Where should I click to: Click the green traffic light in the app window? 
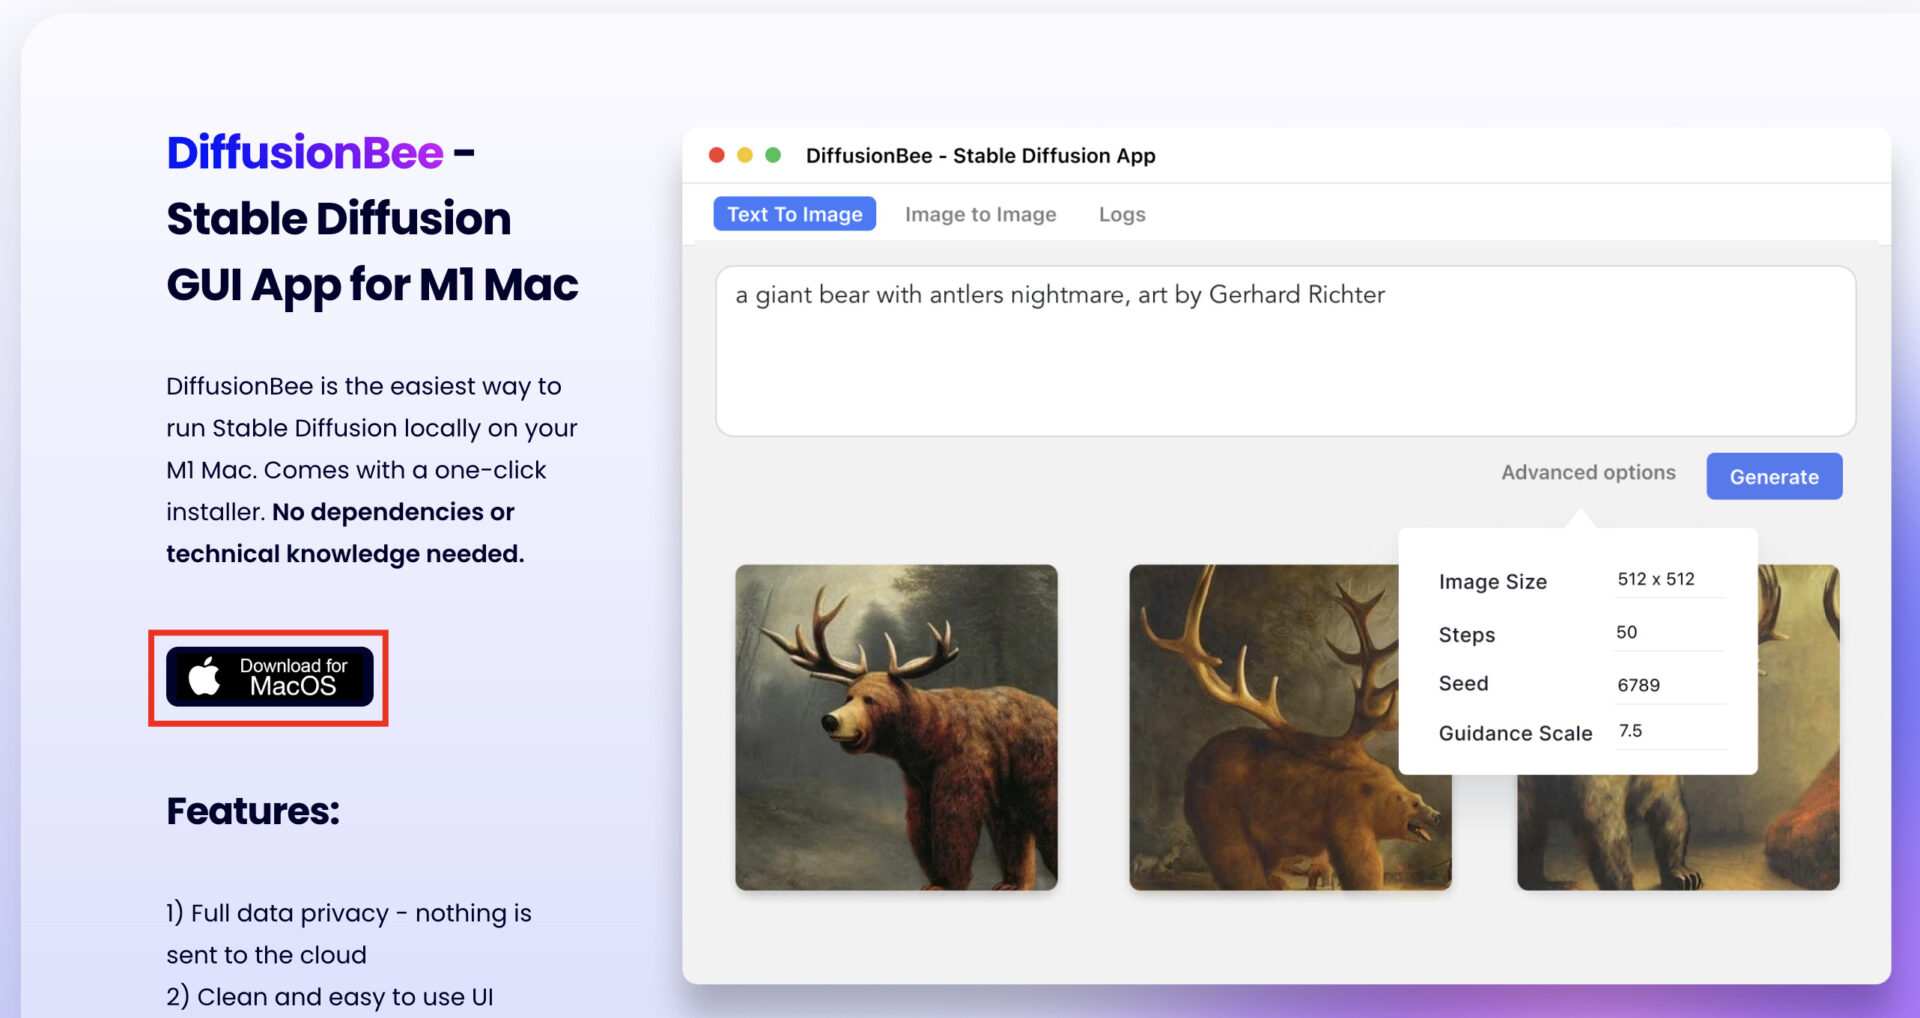tap(773, 155)
